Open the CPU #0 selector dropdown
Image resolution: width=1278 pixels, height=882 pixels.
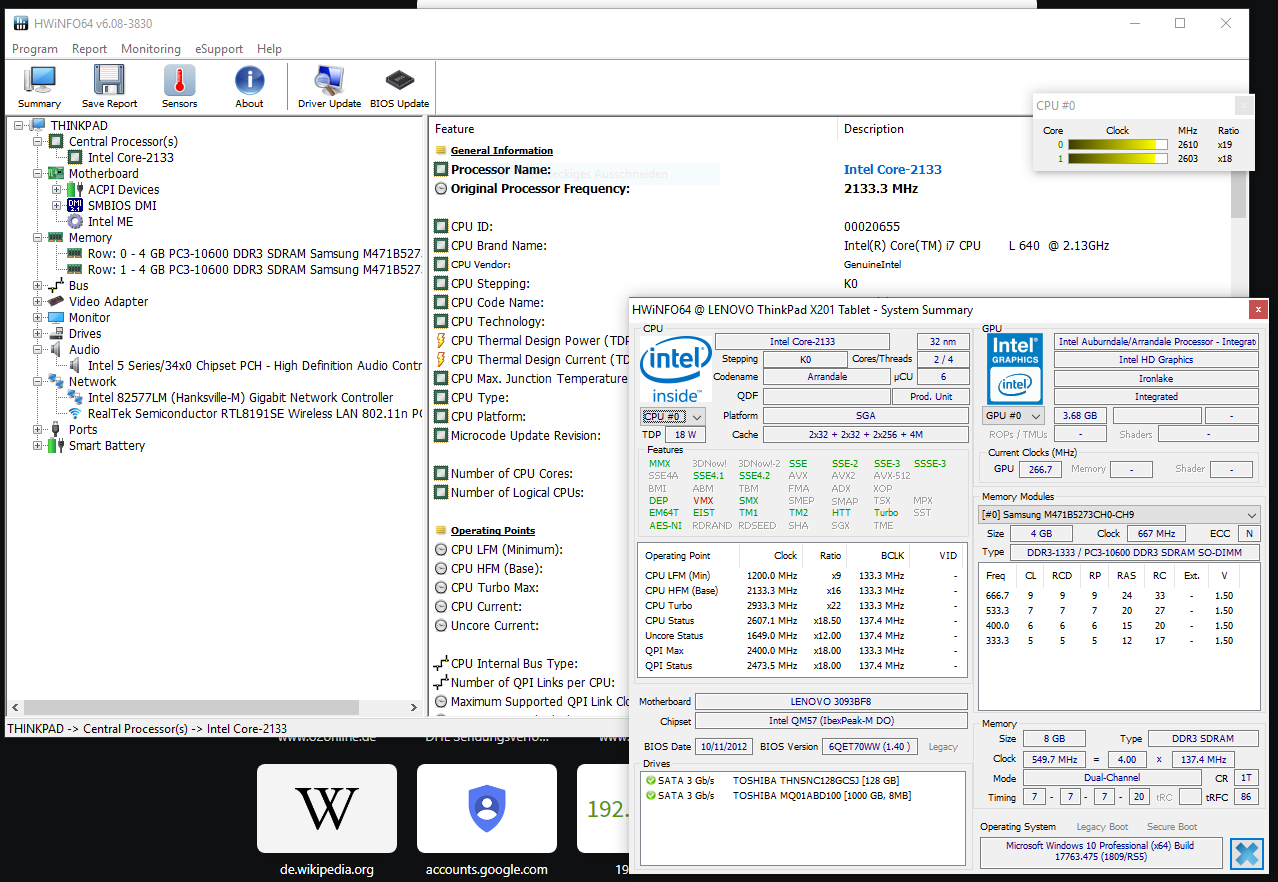(673, 416)
